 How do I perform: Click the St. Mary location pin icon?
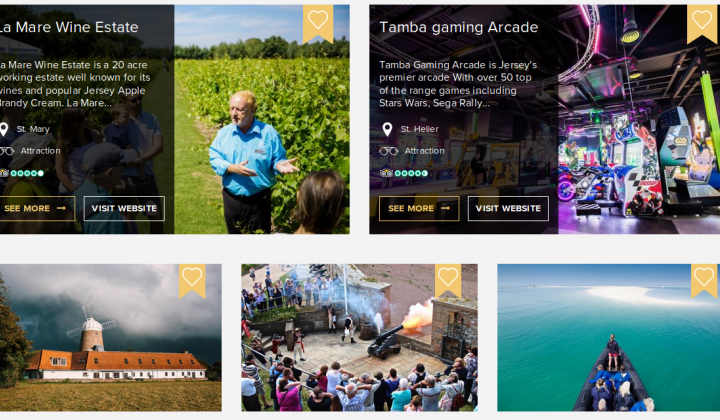pos(4,129)
